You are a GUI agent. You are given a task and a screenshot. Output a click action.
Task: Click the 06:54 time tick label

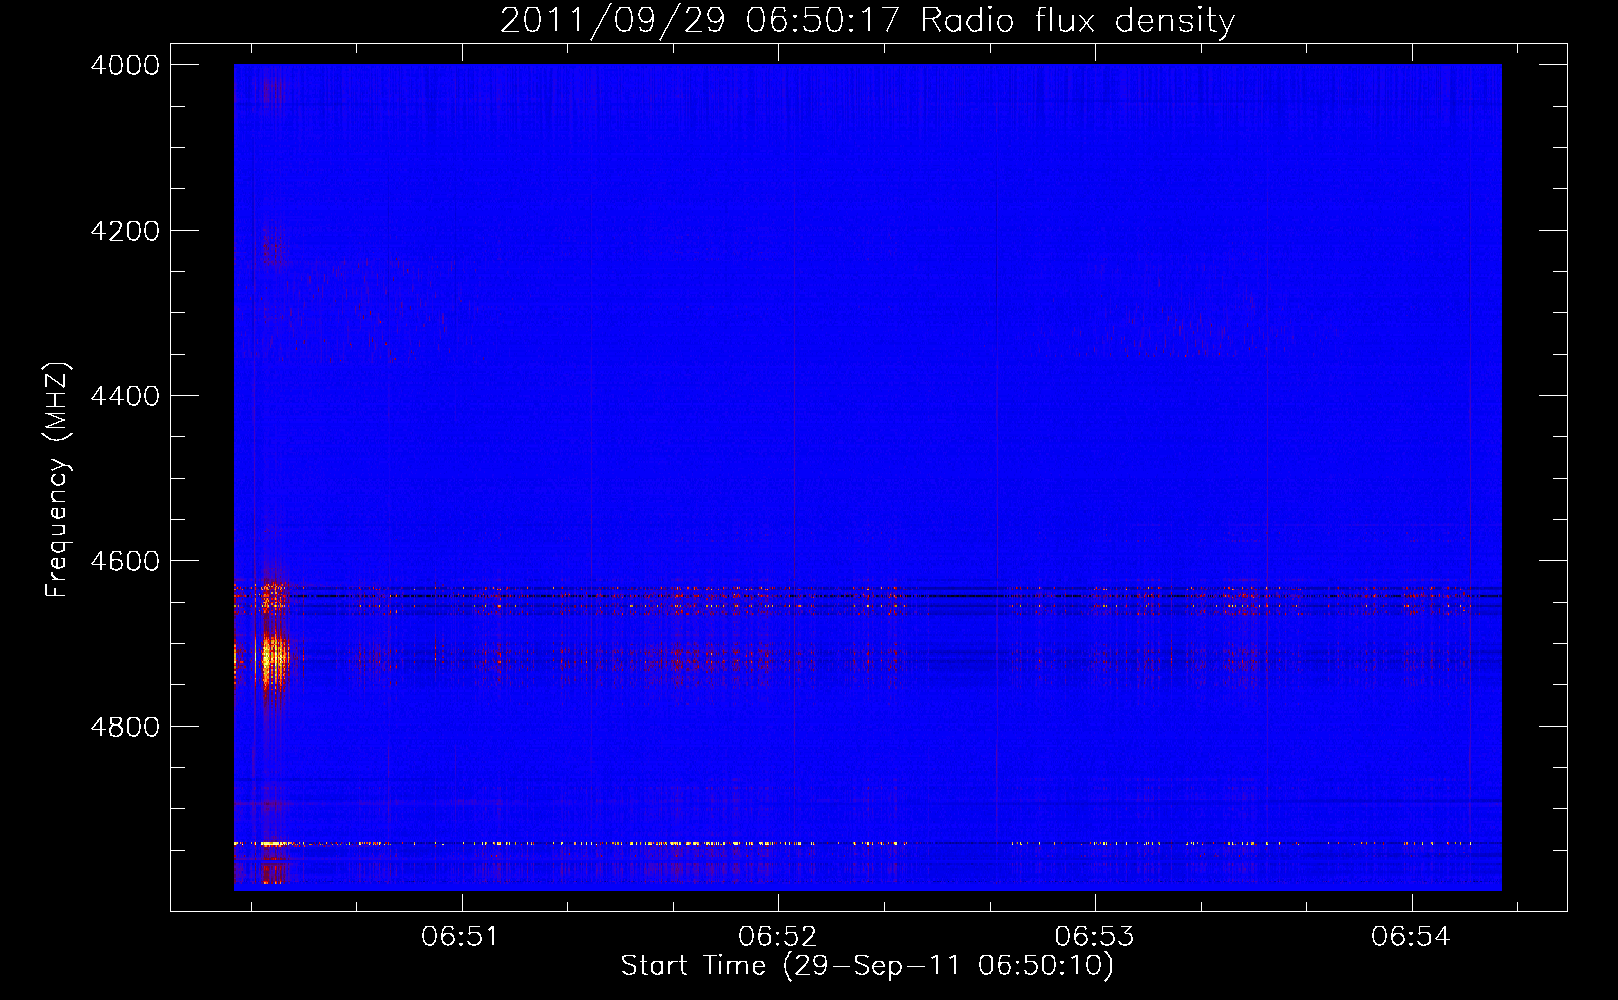1411,936
